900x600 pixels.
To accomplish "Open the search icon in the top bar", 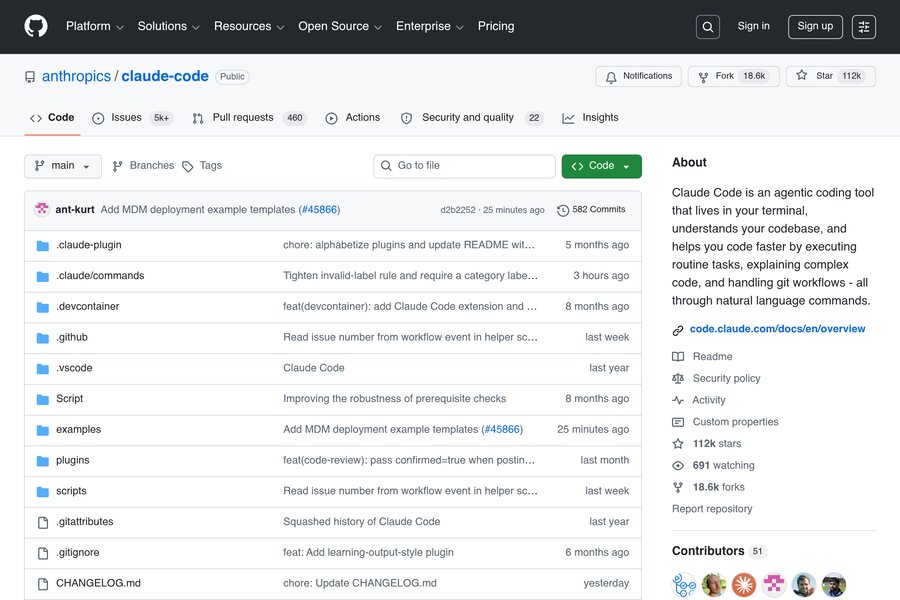I will 707,26.
